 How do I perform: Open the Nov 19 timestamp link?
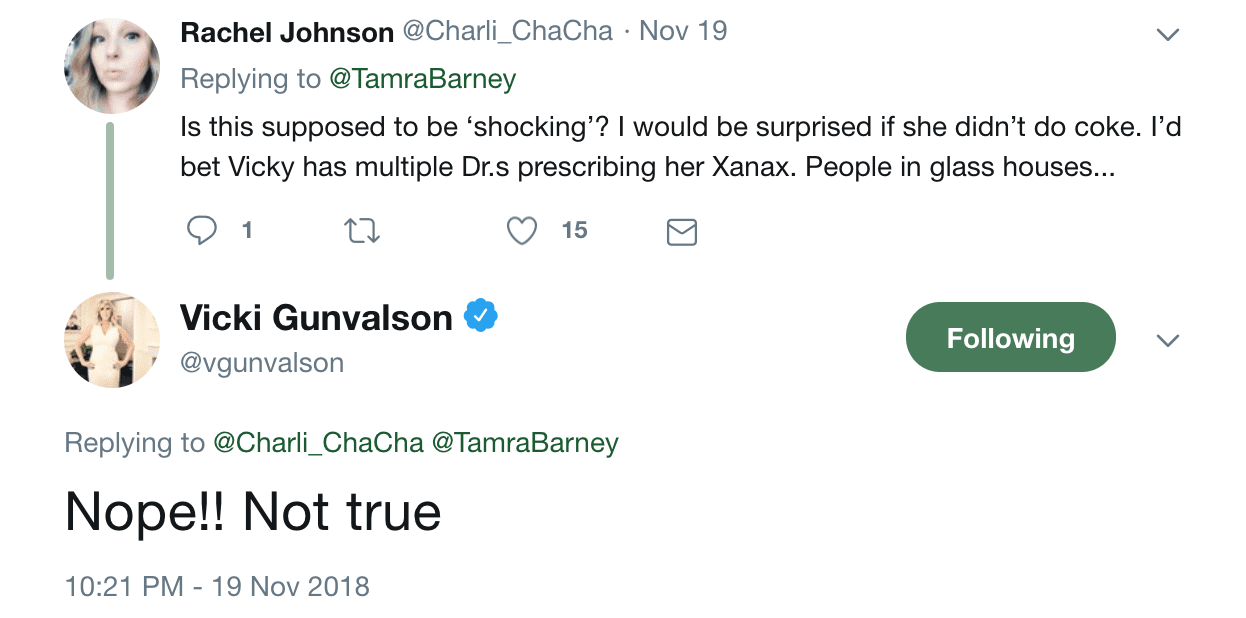coord(683,31)
